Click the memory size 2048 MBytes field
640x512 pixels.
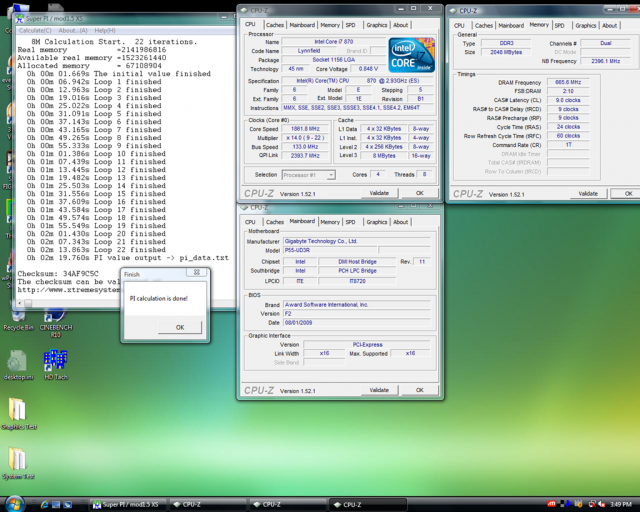506,52
